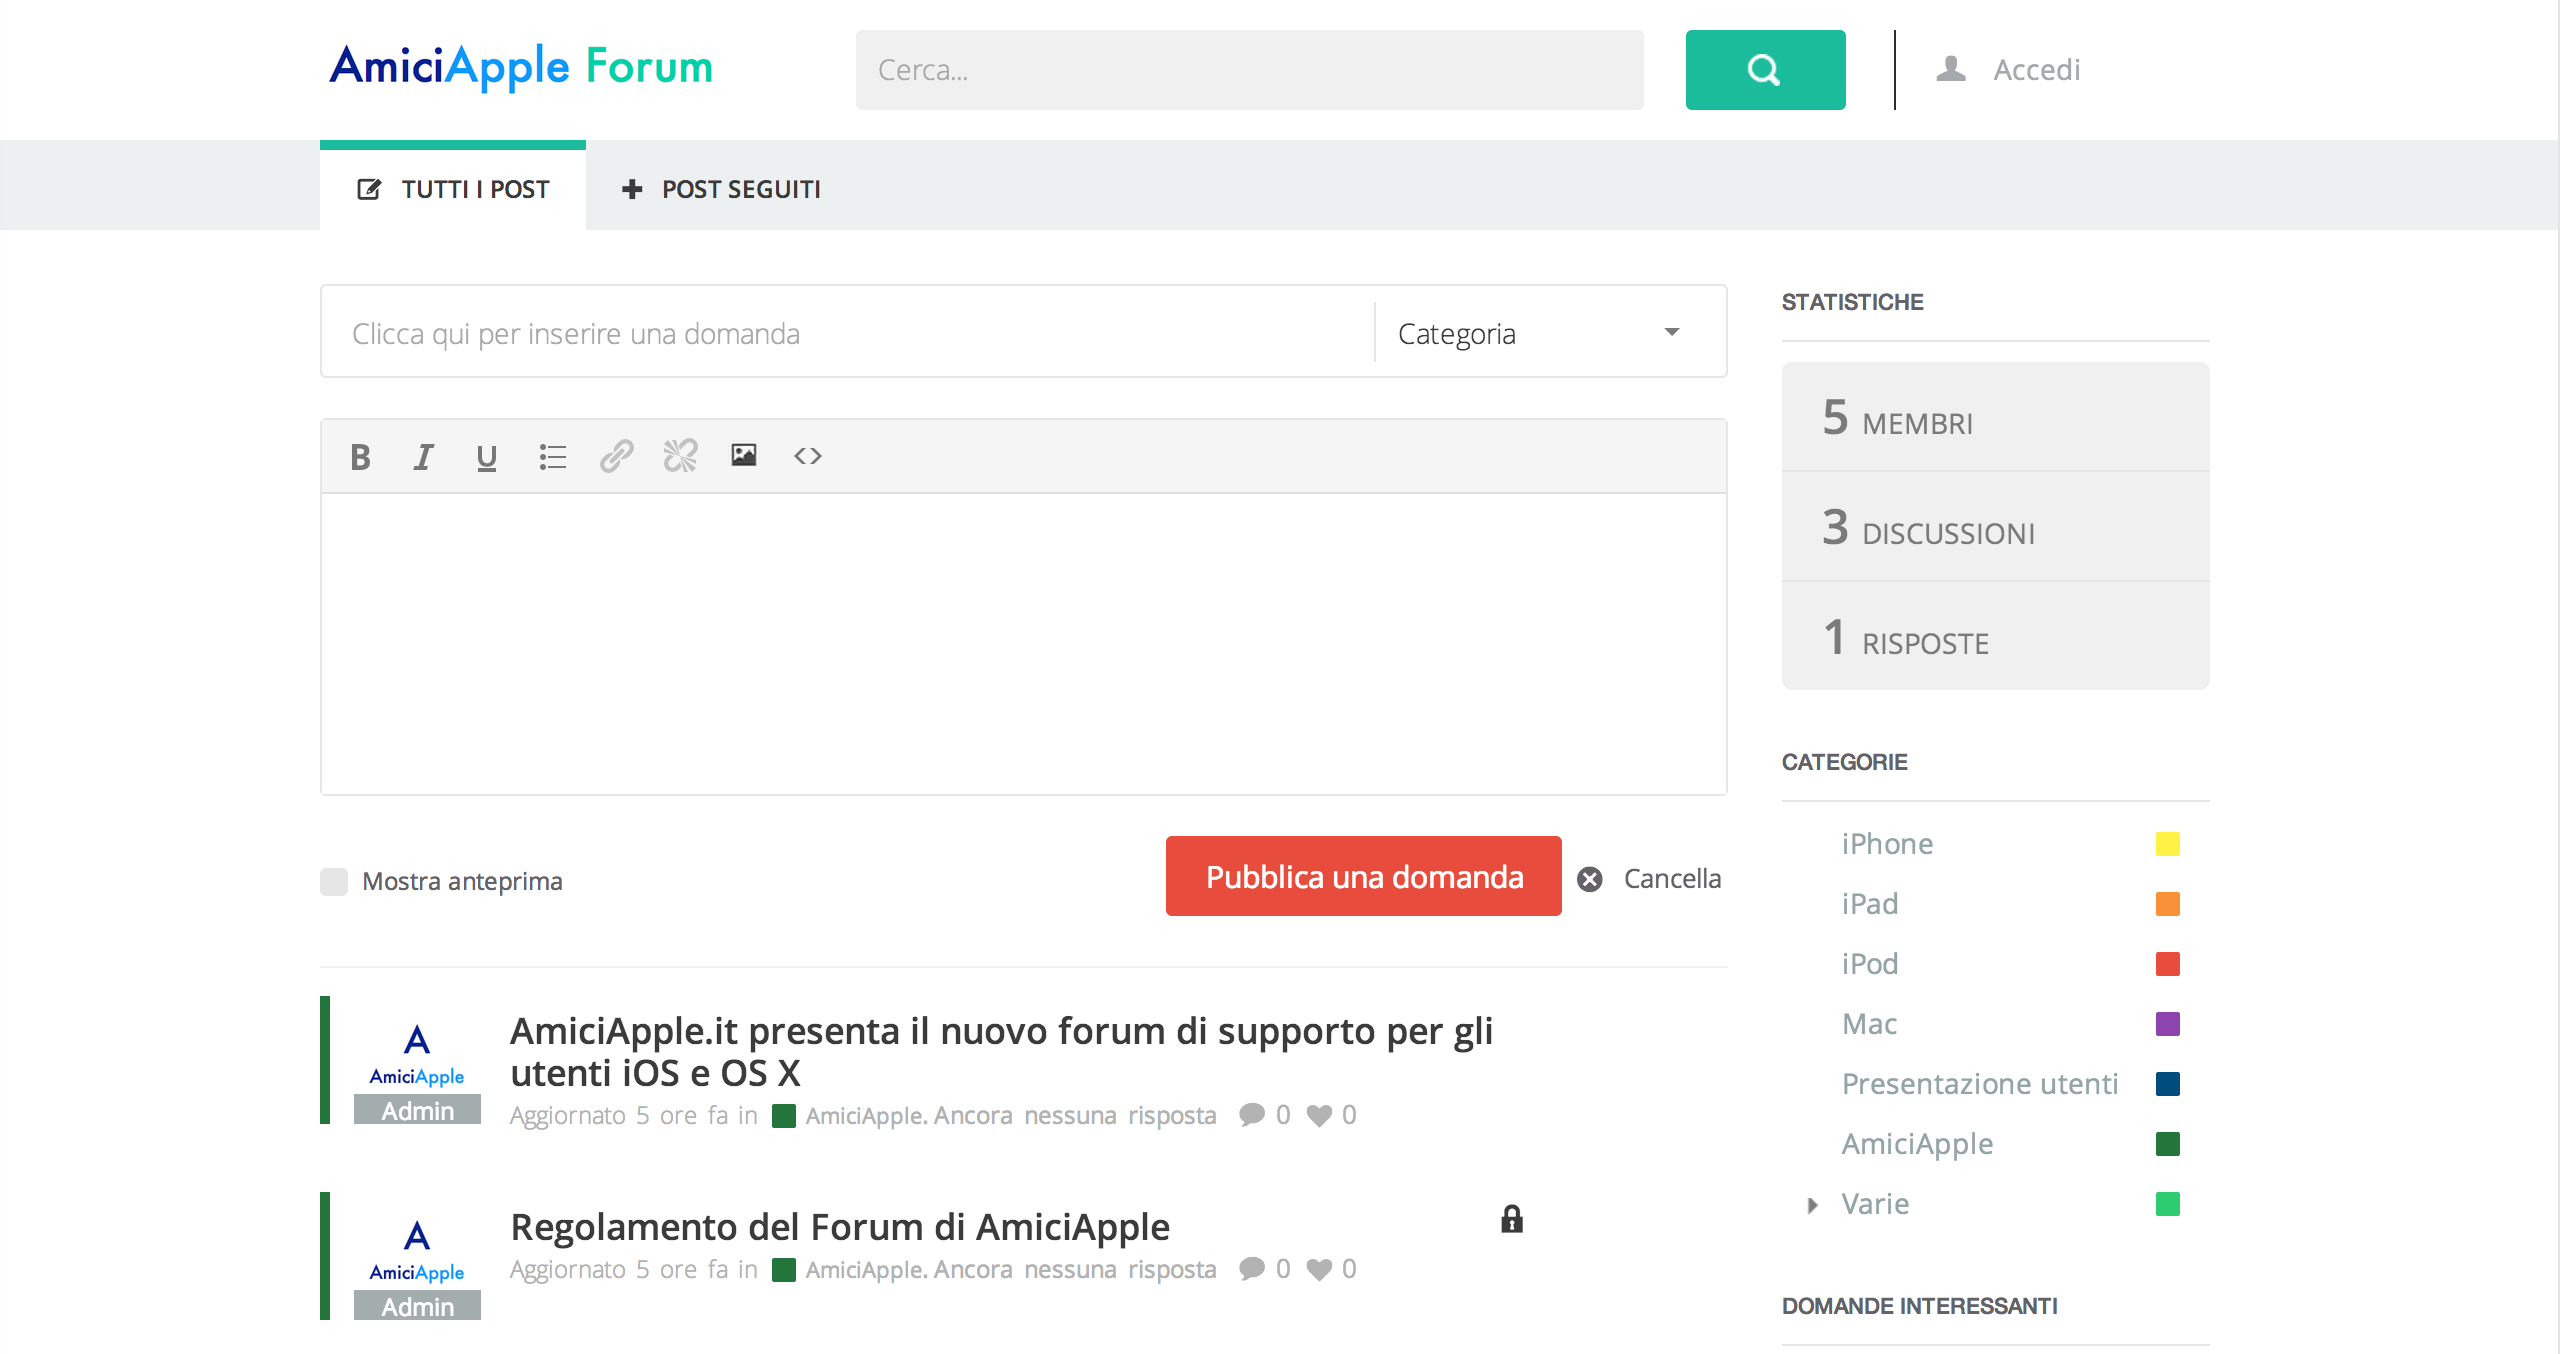Switch to code view with the brackets icon
This screenshot has height=1354, width=2560.
(808, 456)
